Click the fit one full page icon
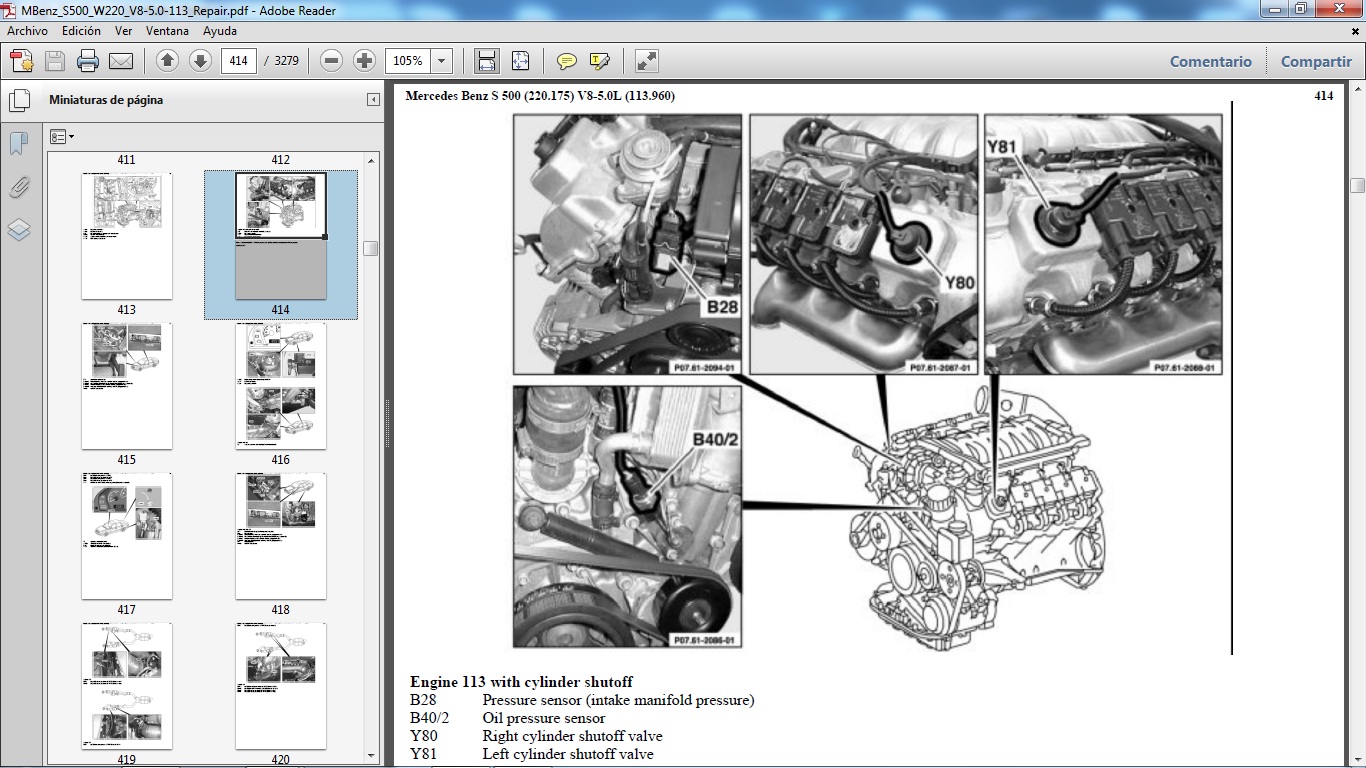 coord(520,61)
